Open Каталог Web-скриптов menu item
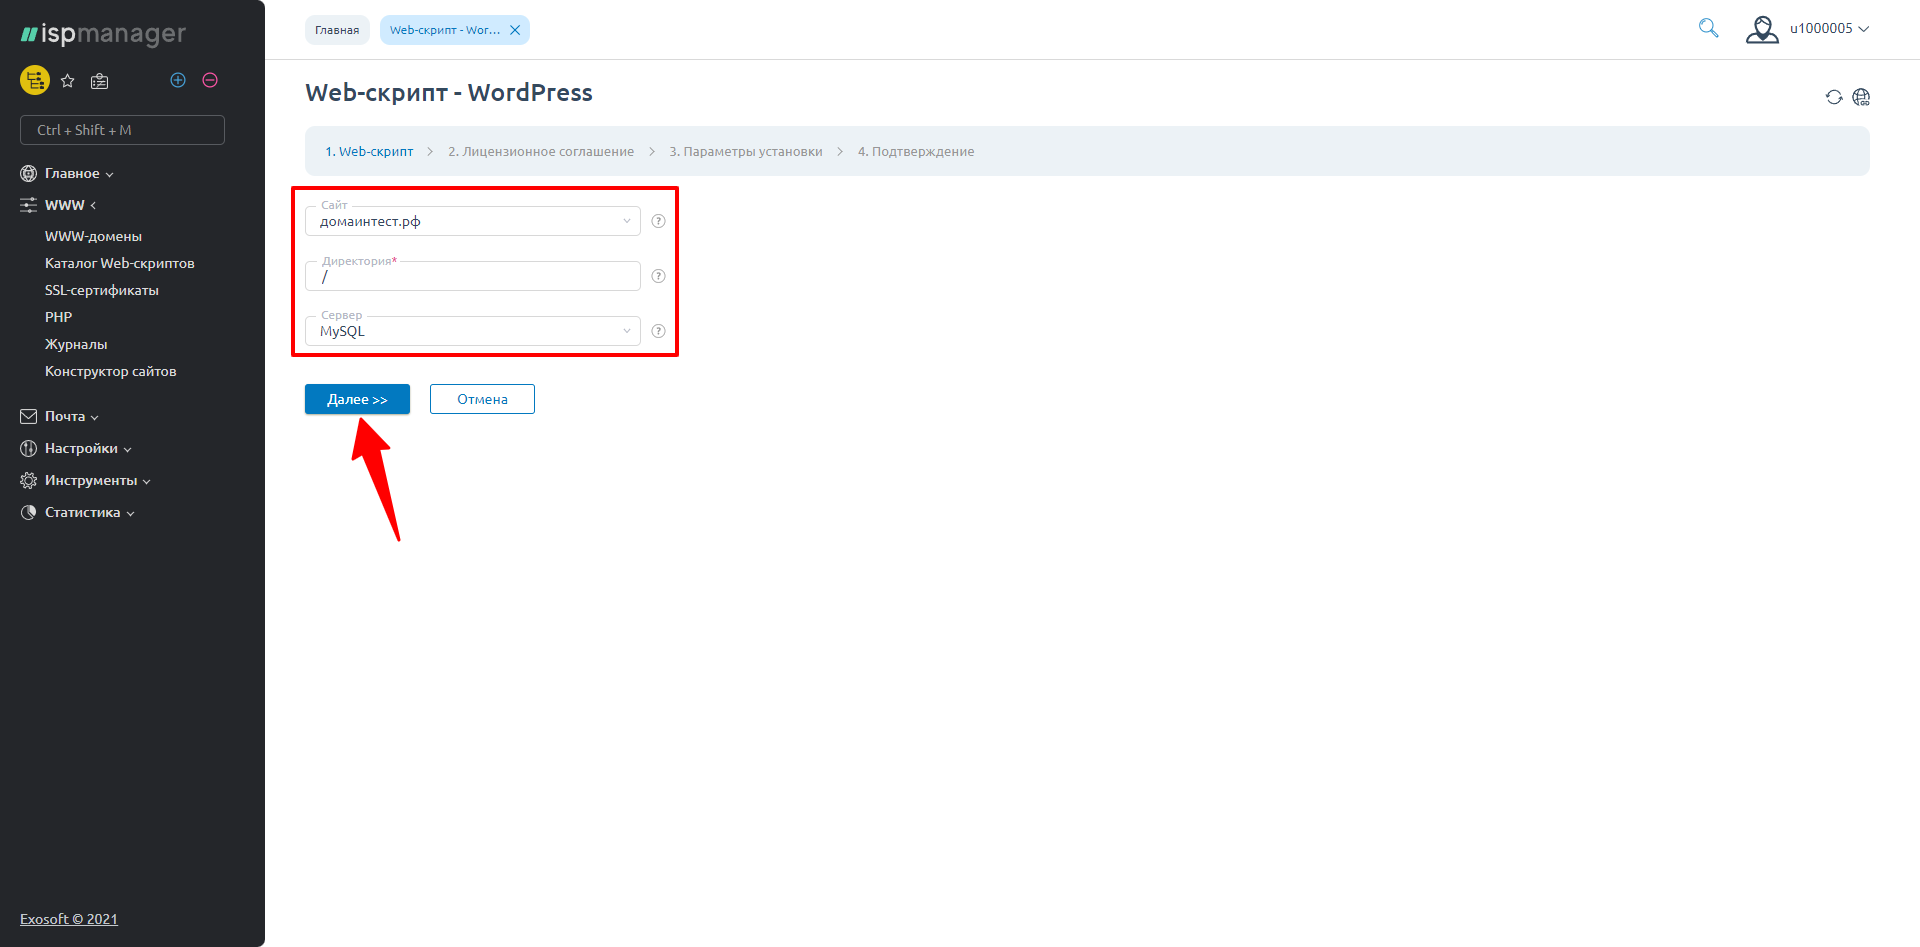Screen dimensions: 1920x947 pyautogui.click(x=119, y=263)
